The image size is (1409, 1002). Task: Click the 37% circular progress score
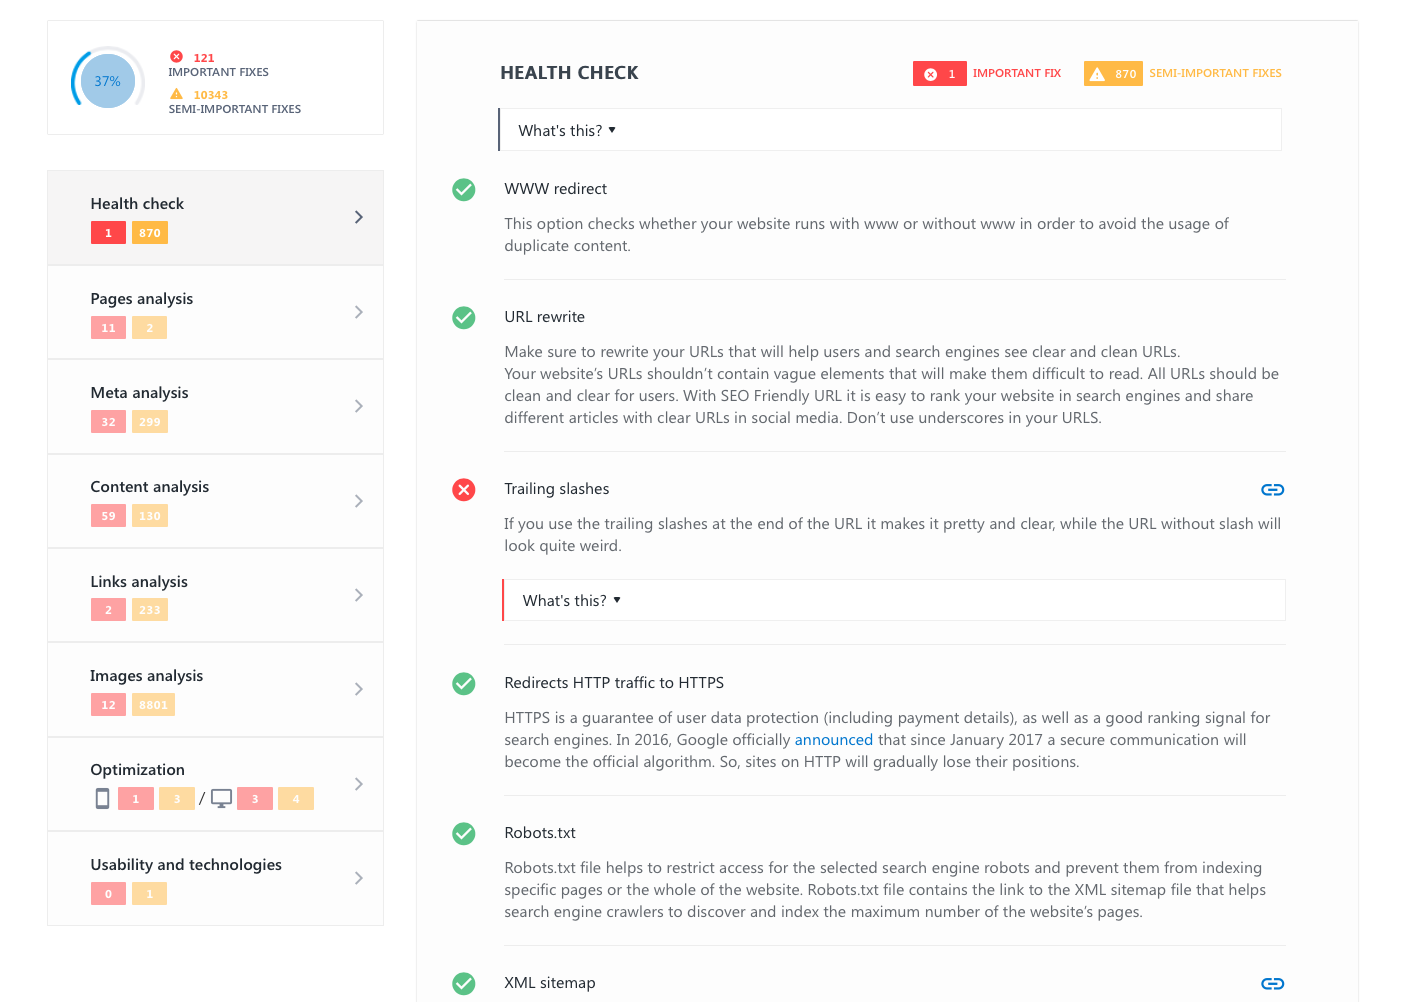click(108, 81)
